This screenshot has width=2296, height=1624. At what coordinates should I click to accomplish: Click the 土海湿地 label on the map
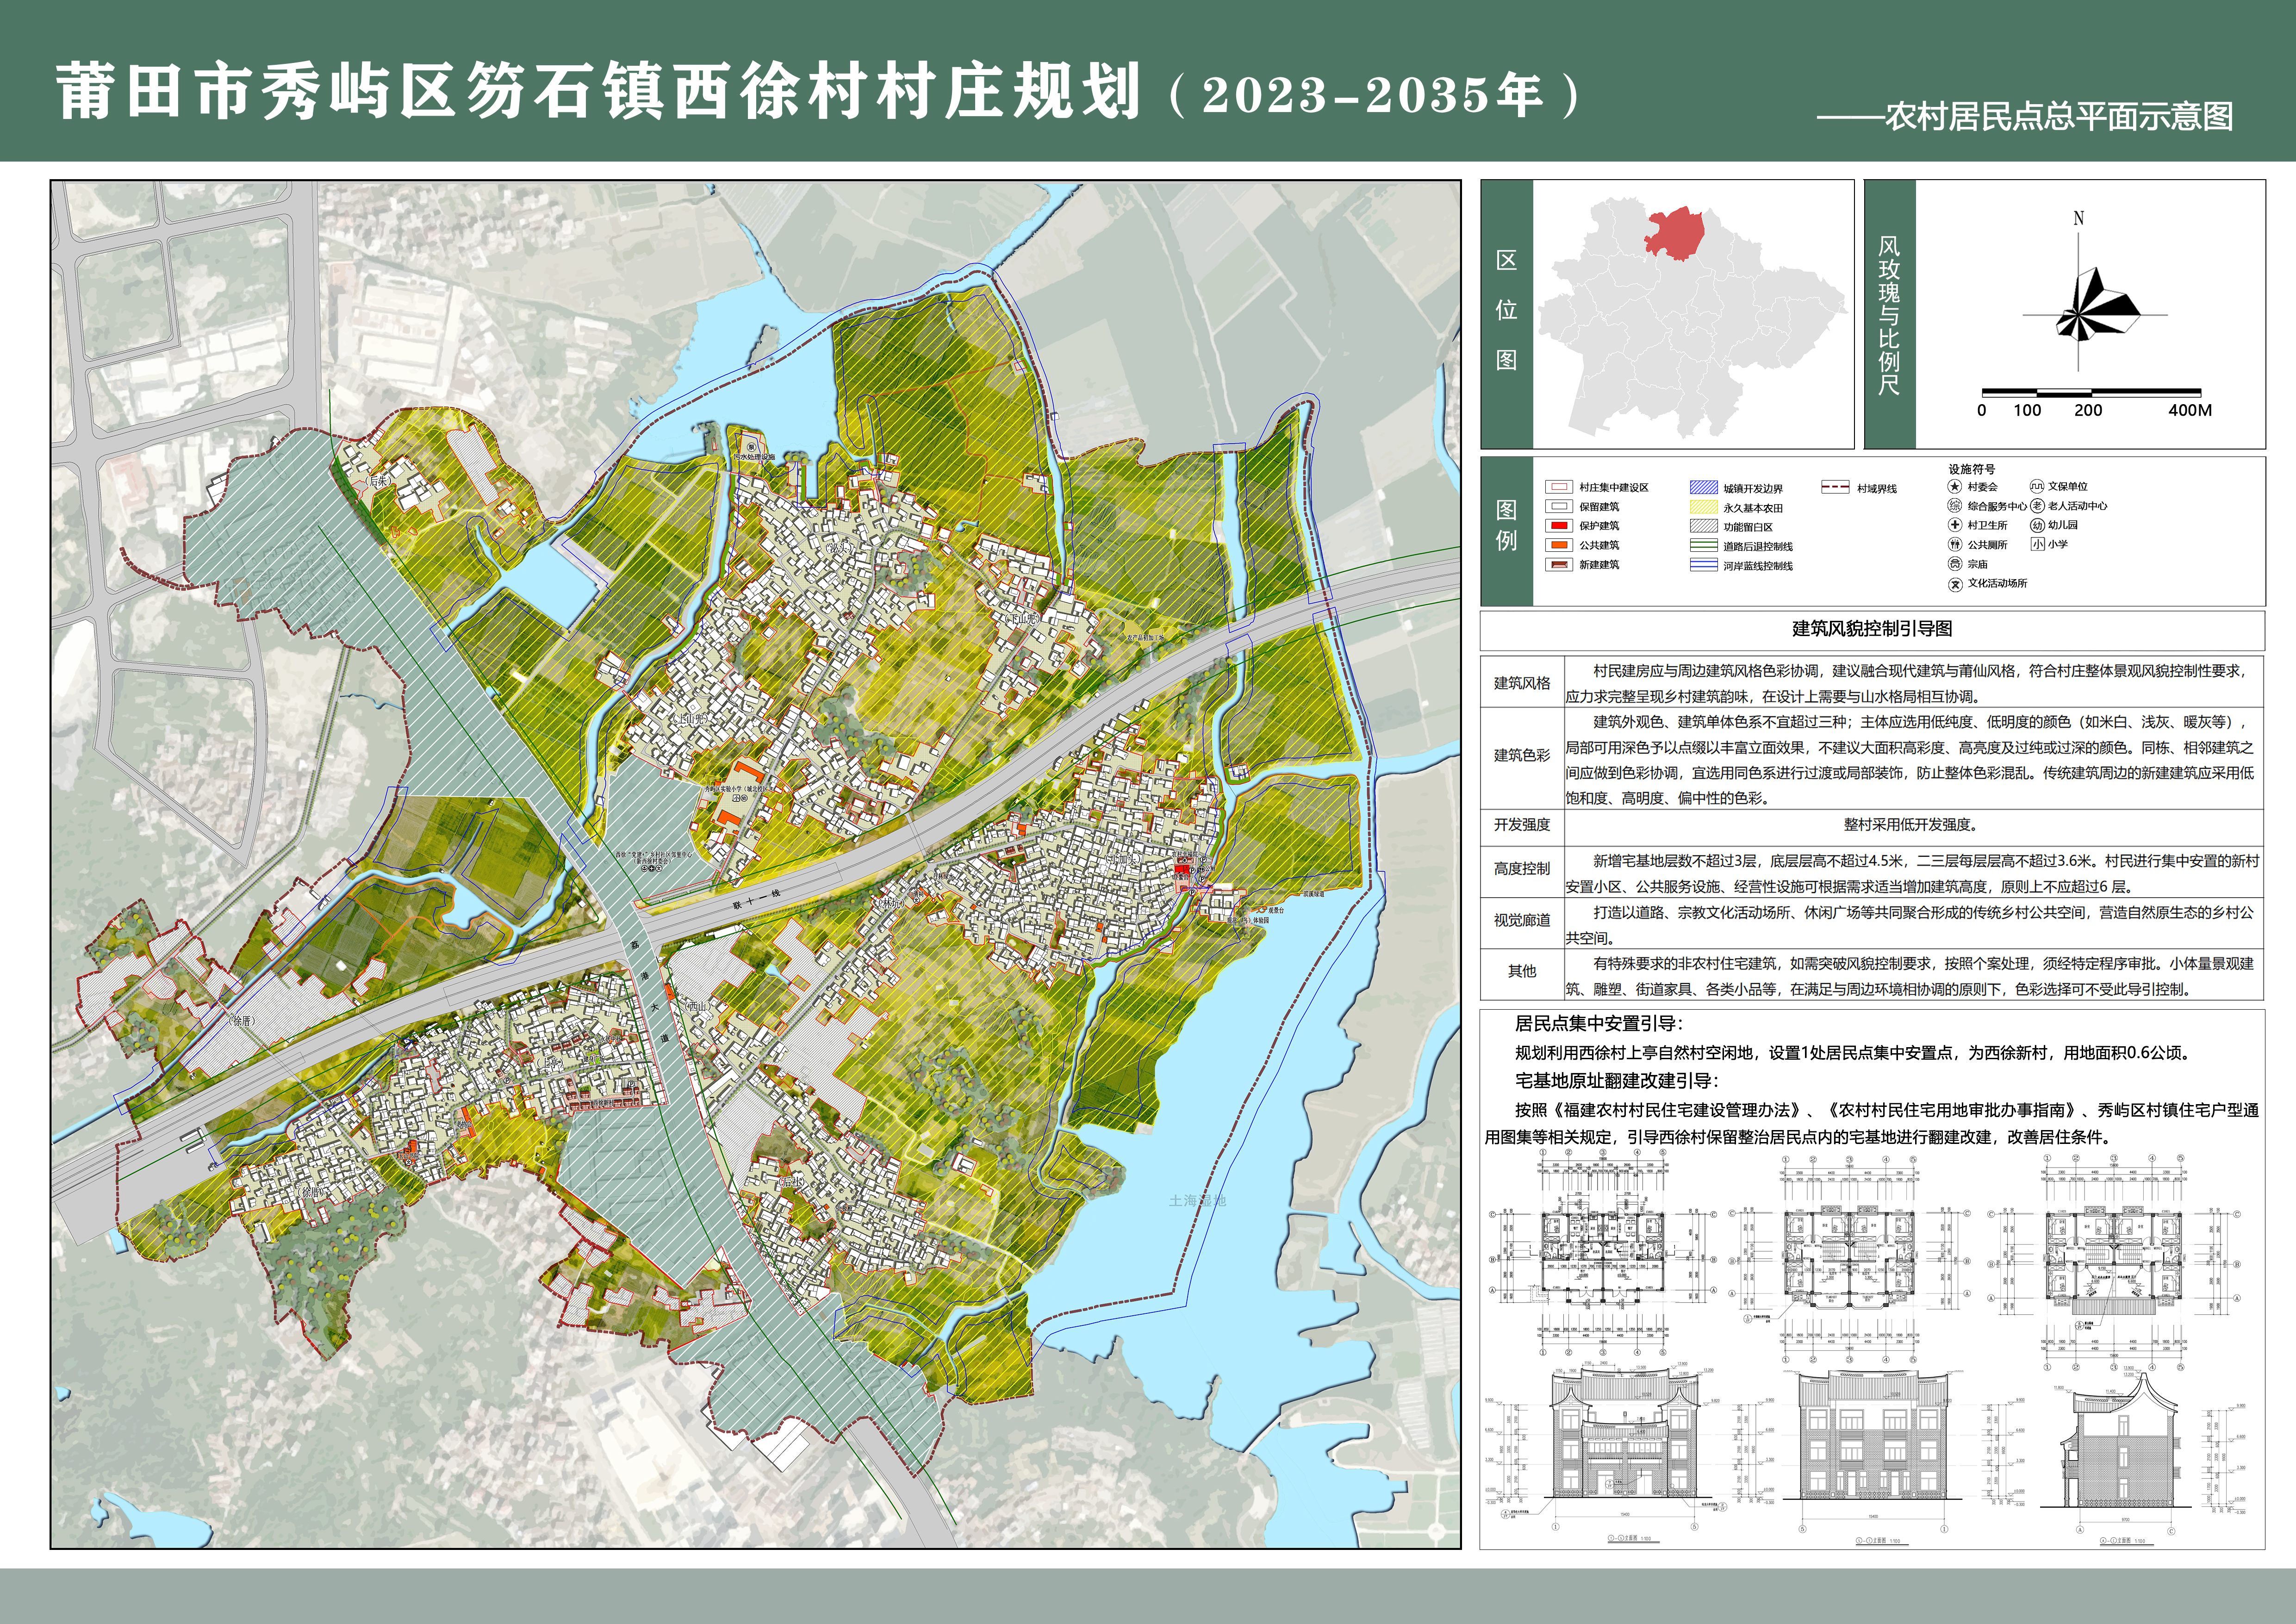(x=1197, y=1200)
